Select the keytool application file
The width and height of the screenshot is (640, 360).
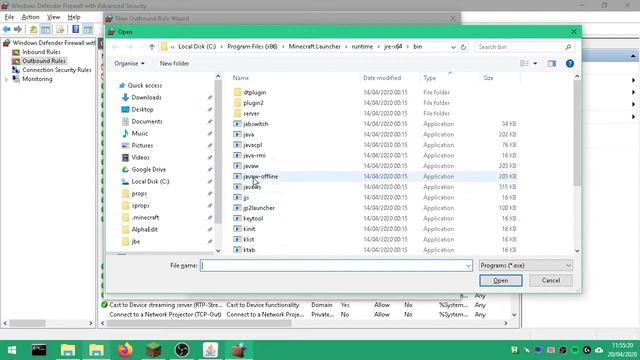coord(253,218)
